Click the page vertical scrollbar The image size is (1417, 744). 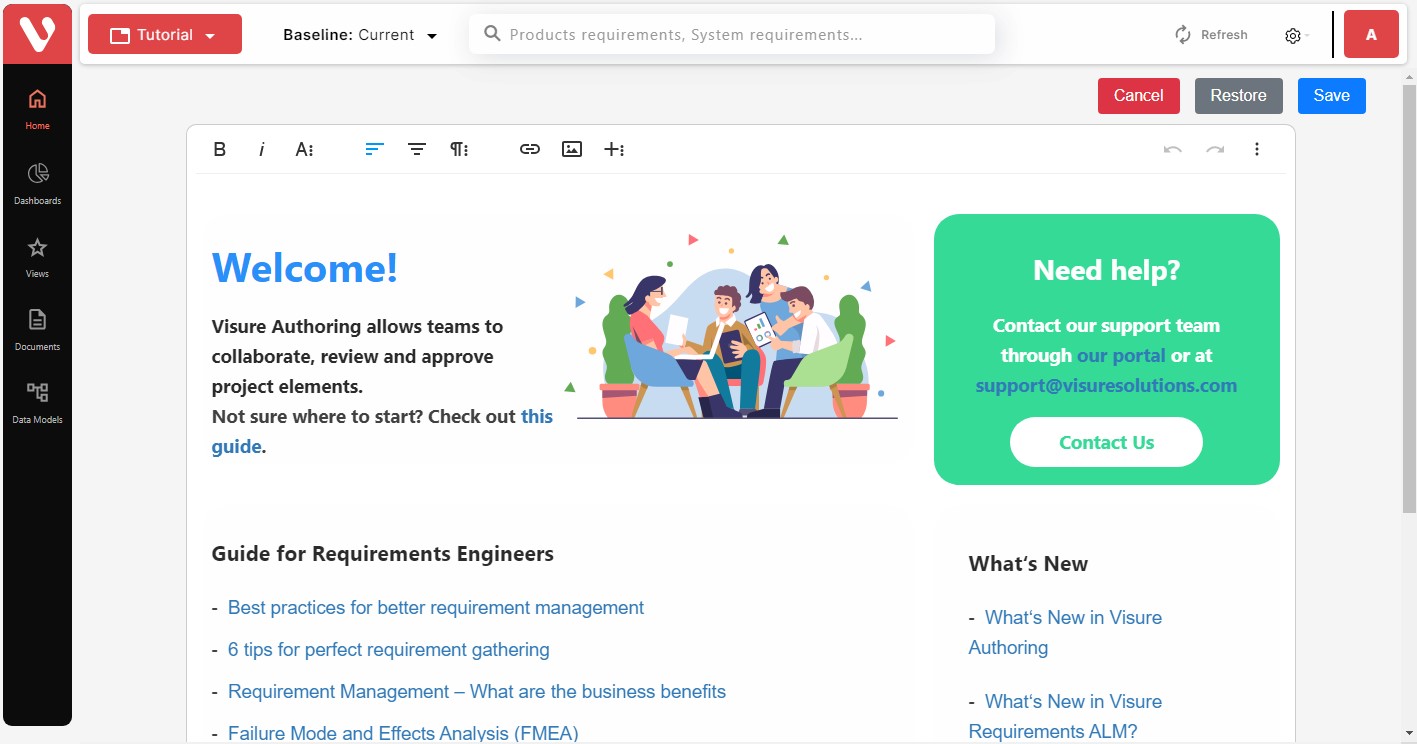1410,300
